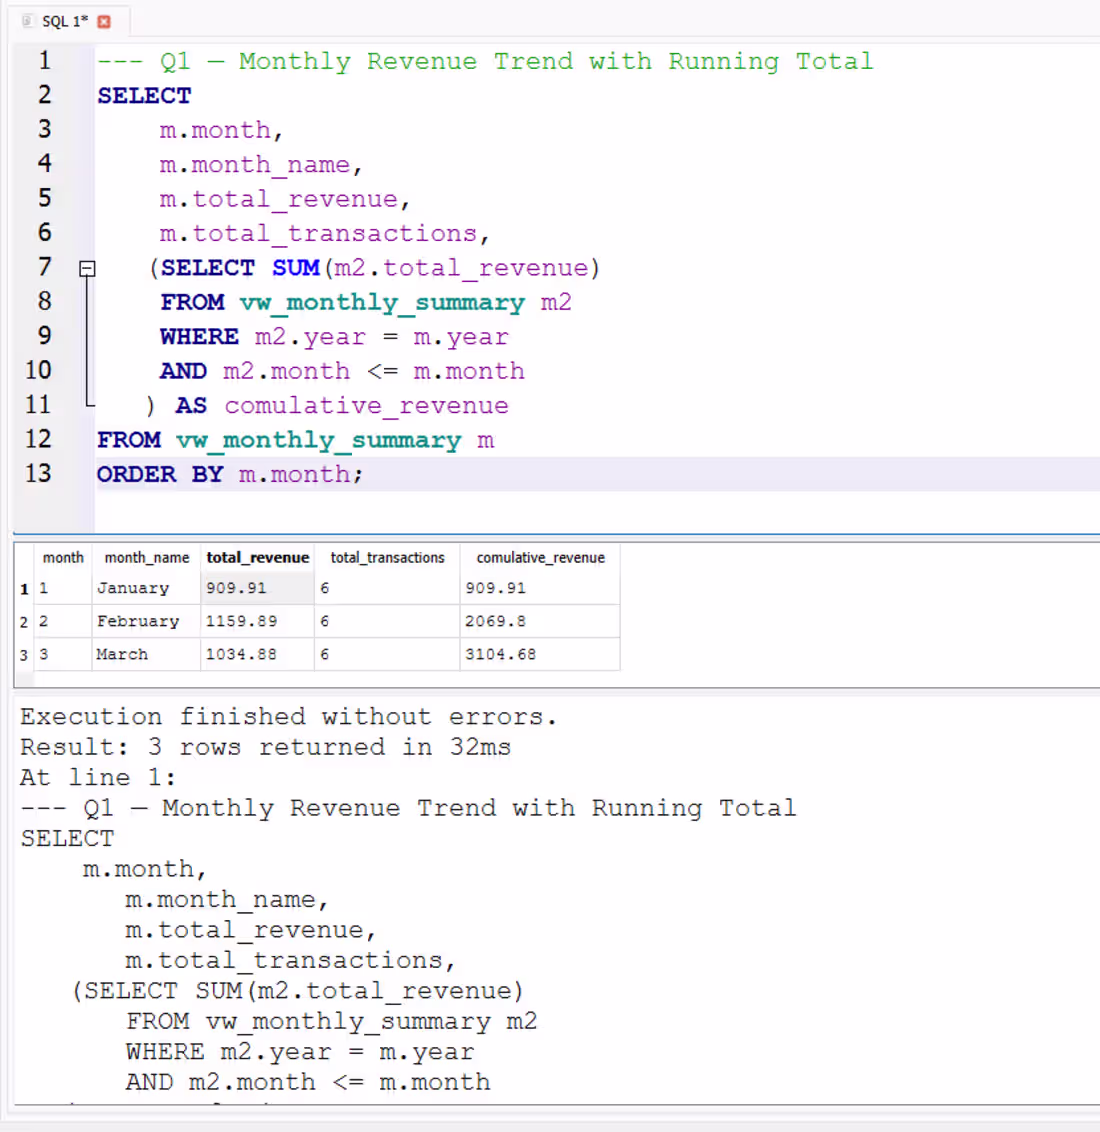
Task: Place cursor on ORDER BY m.month line
Action: 598,474
